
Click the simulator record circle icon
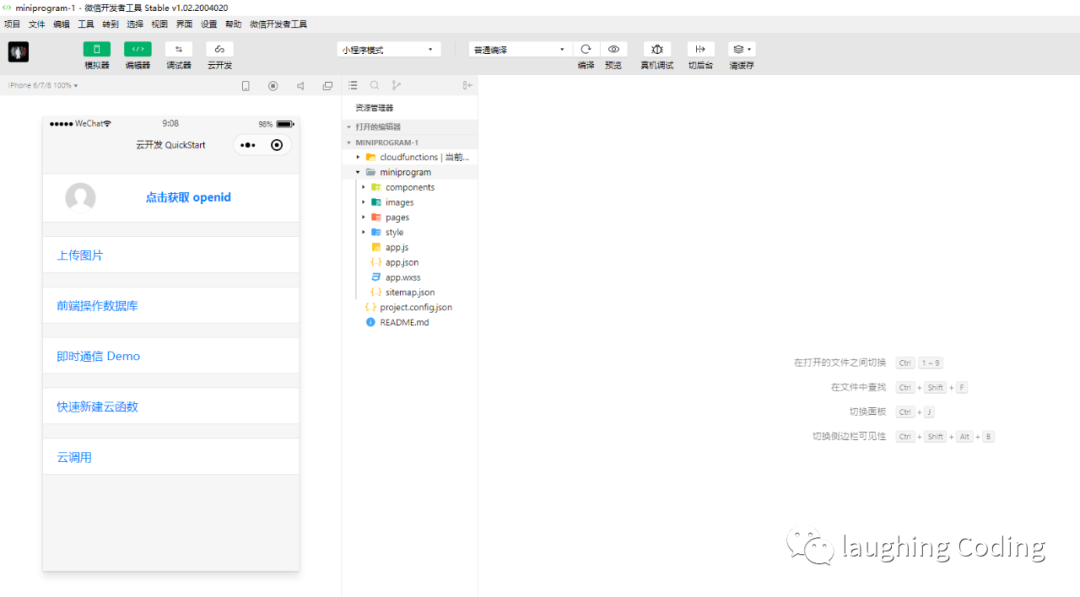[x=273, y=86]
